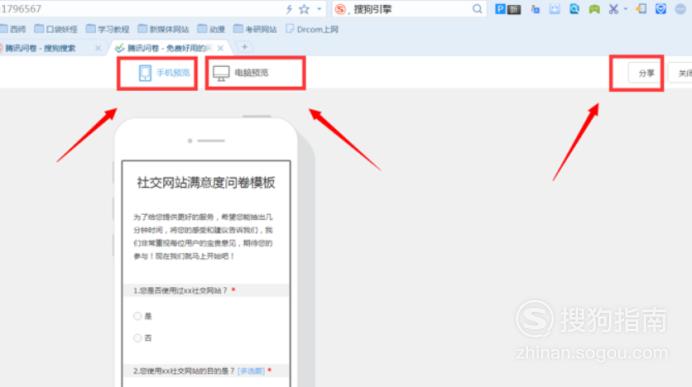
Task: Click the blue translate extension icon
Action: point(535,9)
